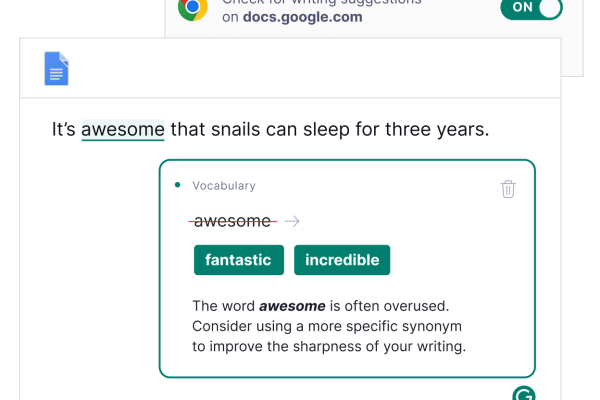Click the arrow beside crossed-out awesome

coord(293,221)
